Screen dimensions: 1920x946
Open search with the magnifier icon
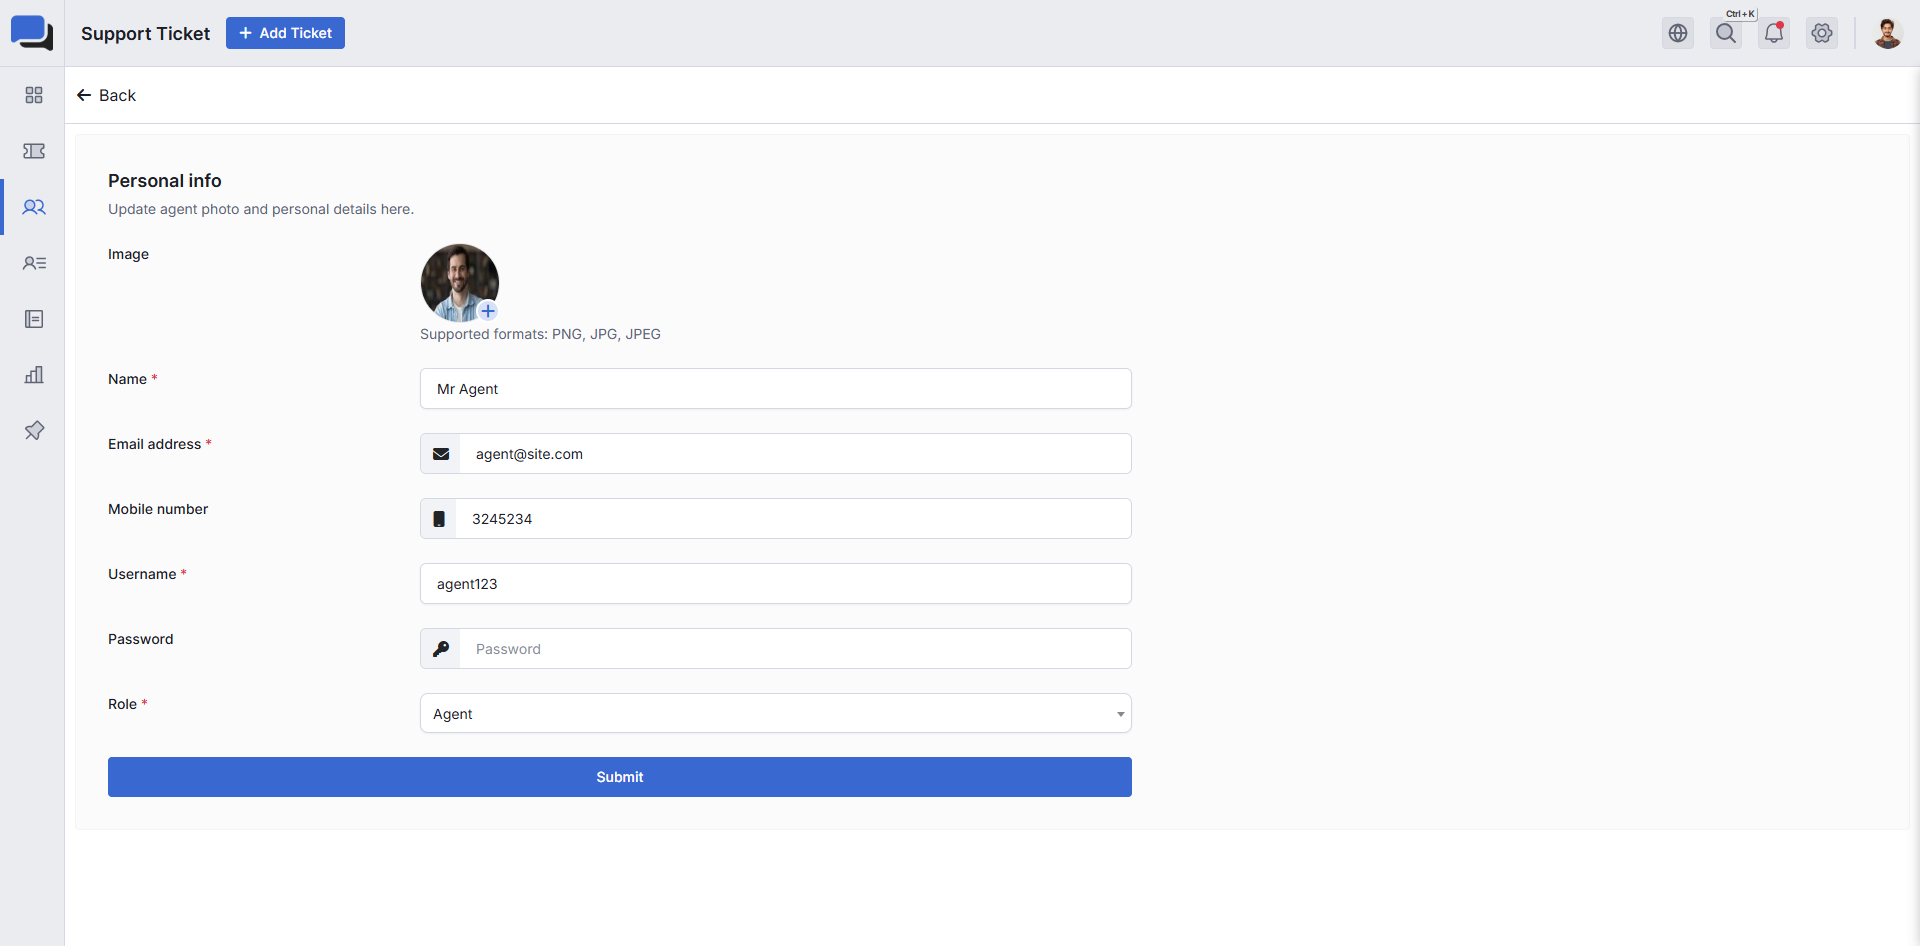(1726, 33)
